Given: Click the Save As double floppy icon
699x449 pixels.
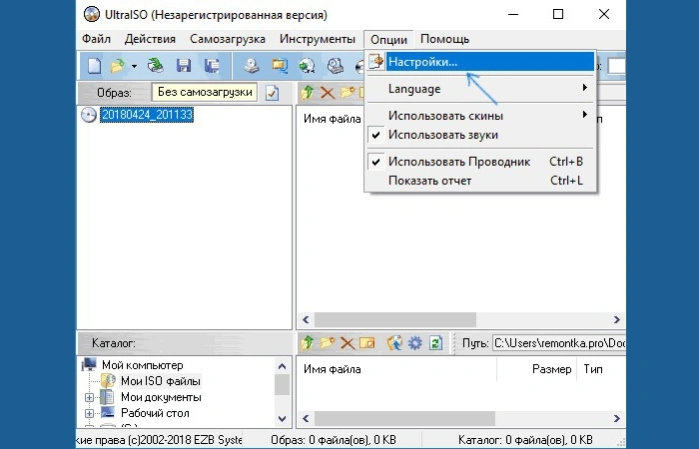Looking at the screenshot, I should coord(212,66).
